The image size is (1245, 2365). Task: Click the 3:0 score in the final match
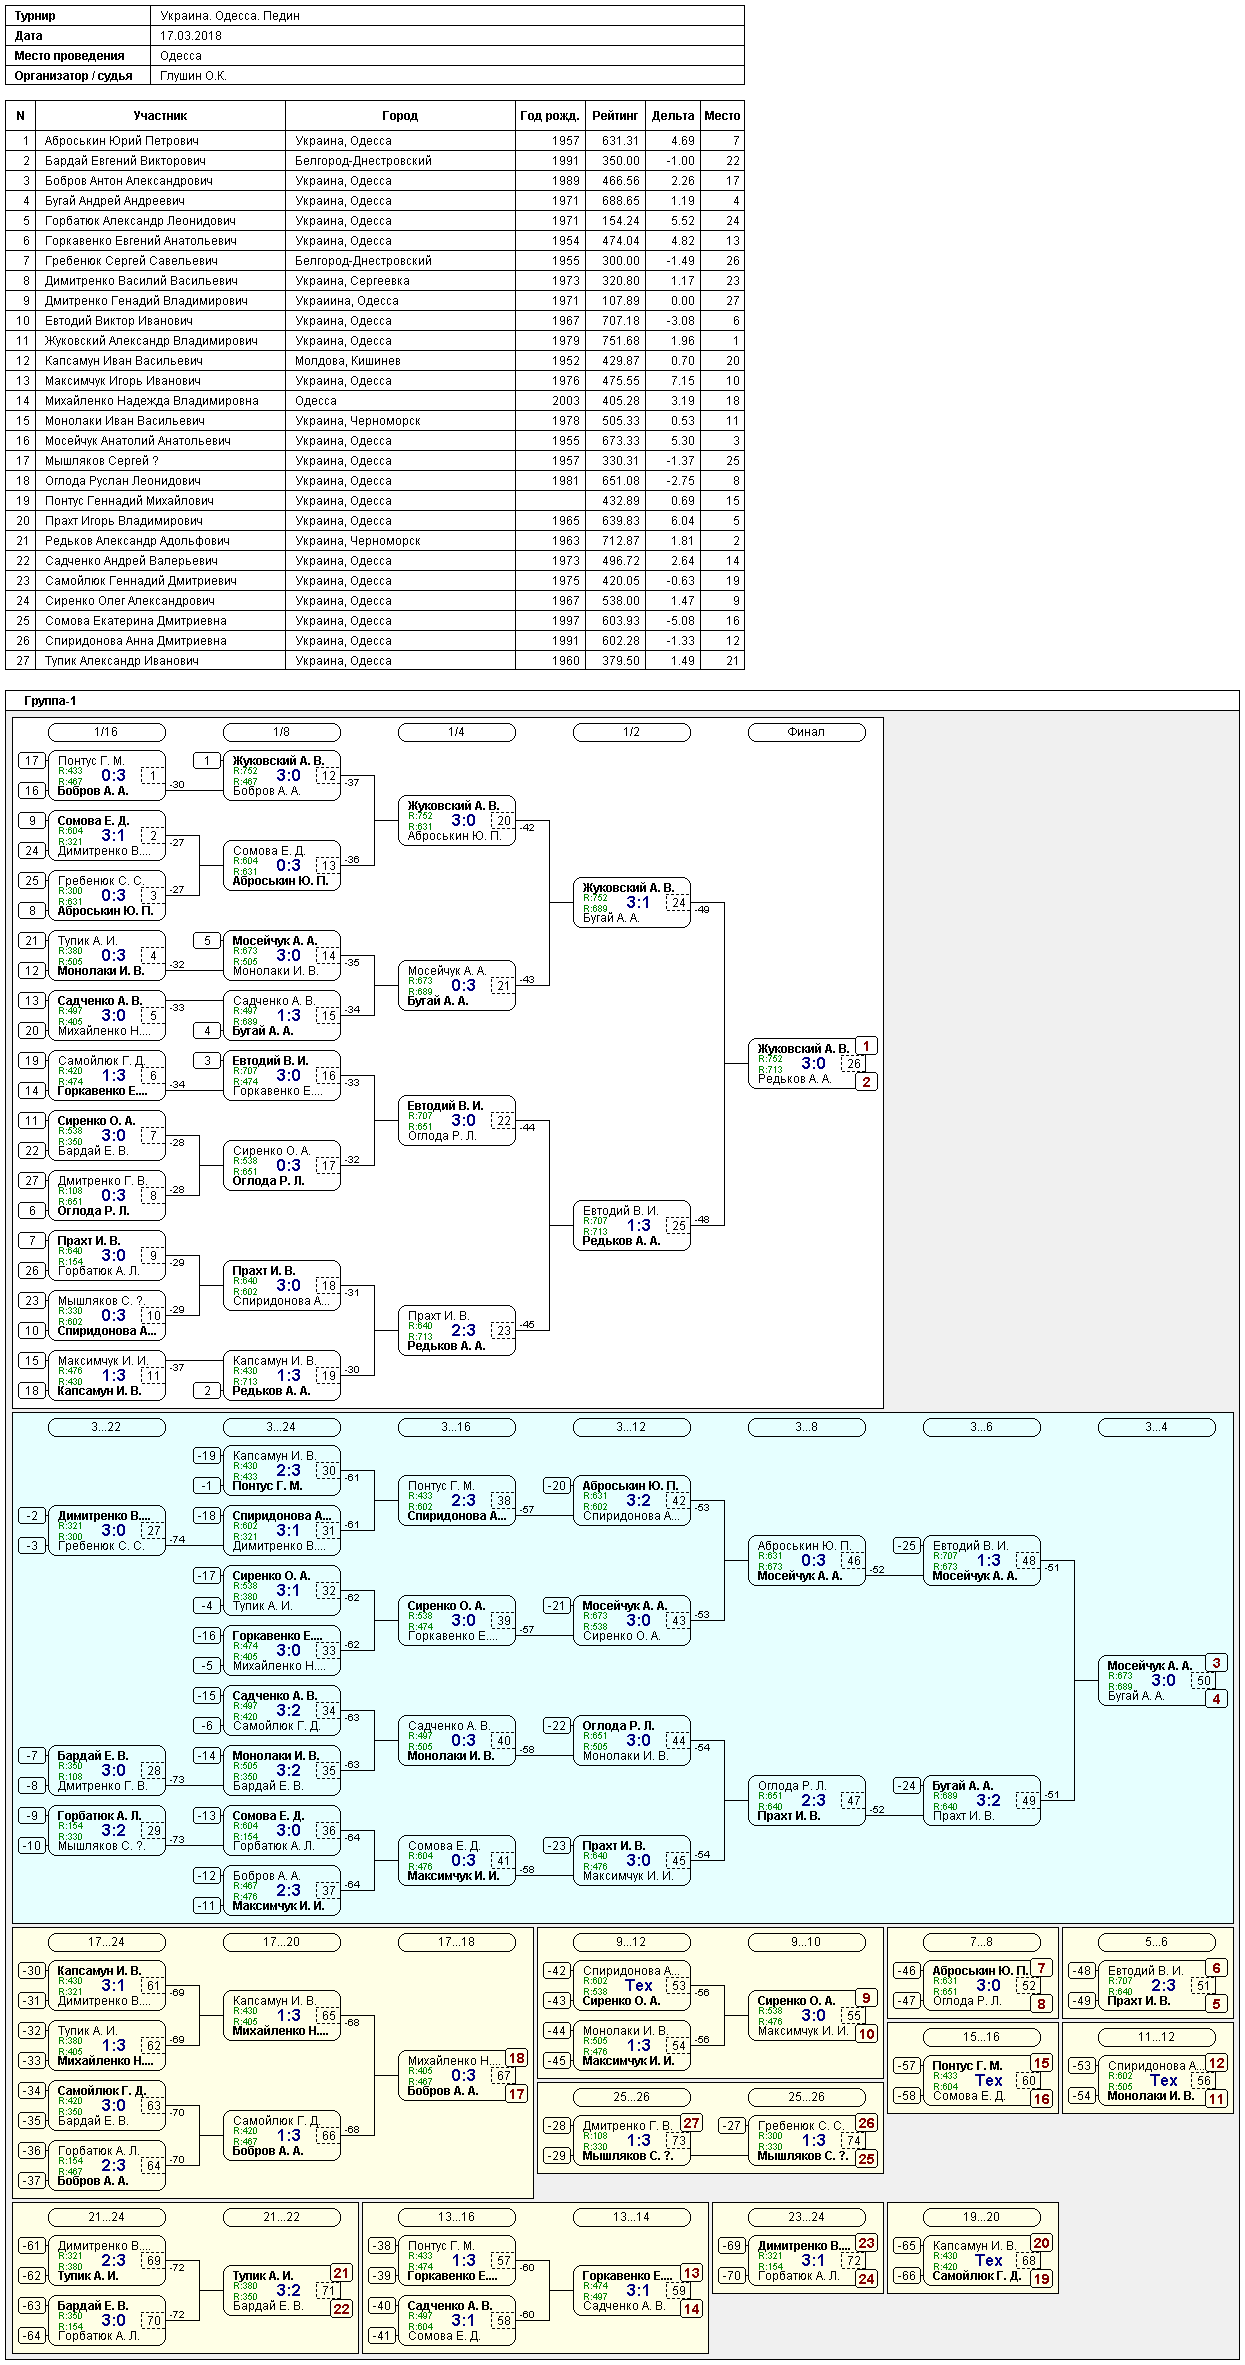(x=814, y=1064)
